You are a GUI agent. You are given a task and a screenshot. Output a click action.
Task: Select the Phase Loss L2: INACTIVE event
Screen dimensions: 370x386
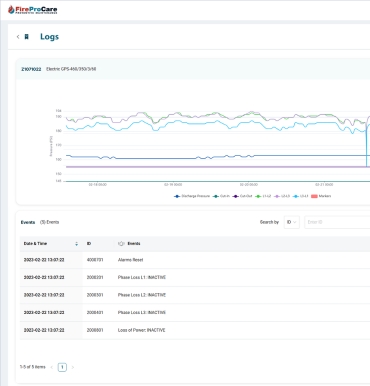tap(142, 295)
